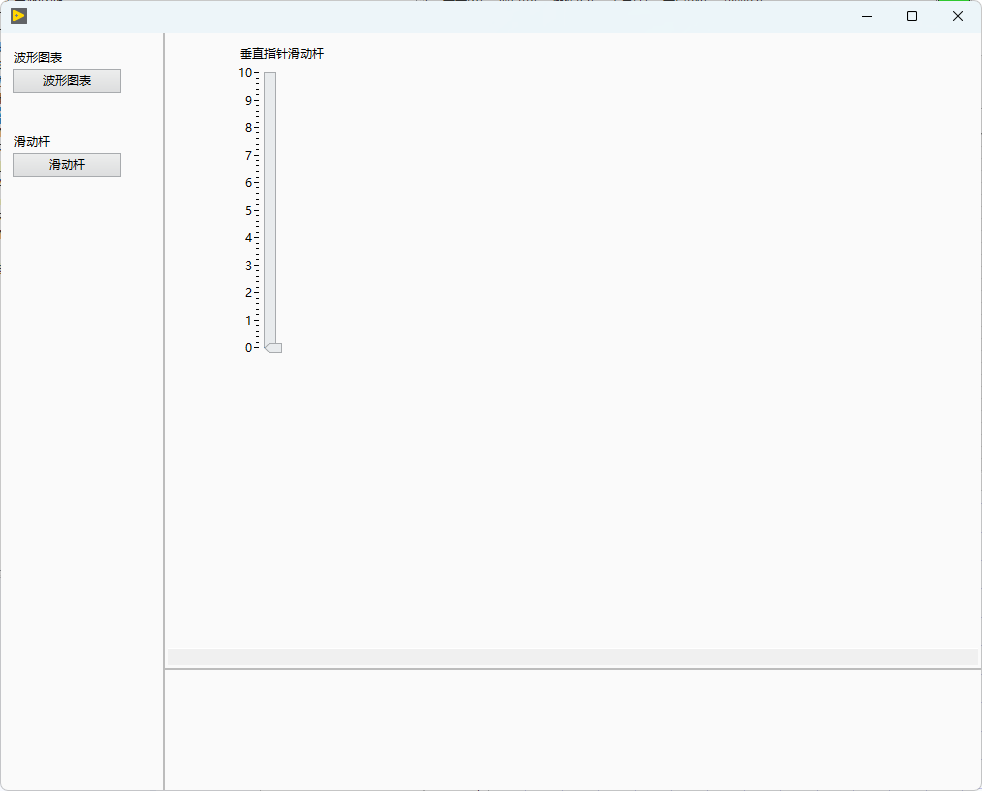Minimize the window
Viewport: 982px width, 791px height.
(x=867, y=16)
